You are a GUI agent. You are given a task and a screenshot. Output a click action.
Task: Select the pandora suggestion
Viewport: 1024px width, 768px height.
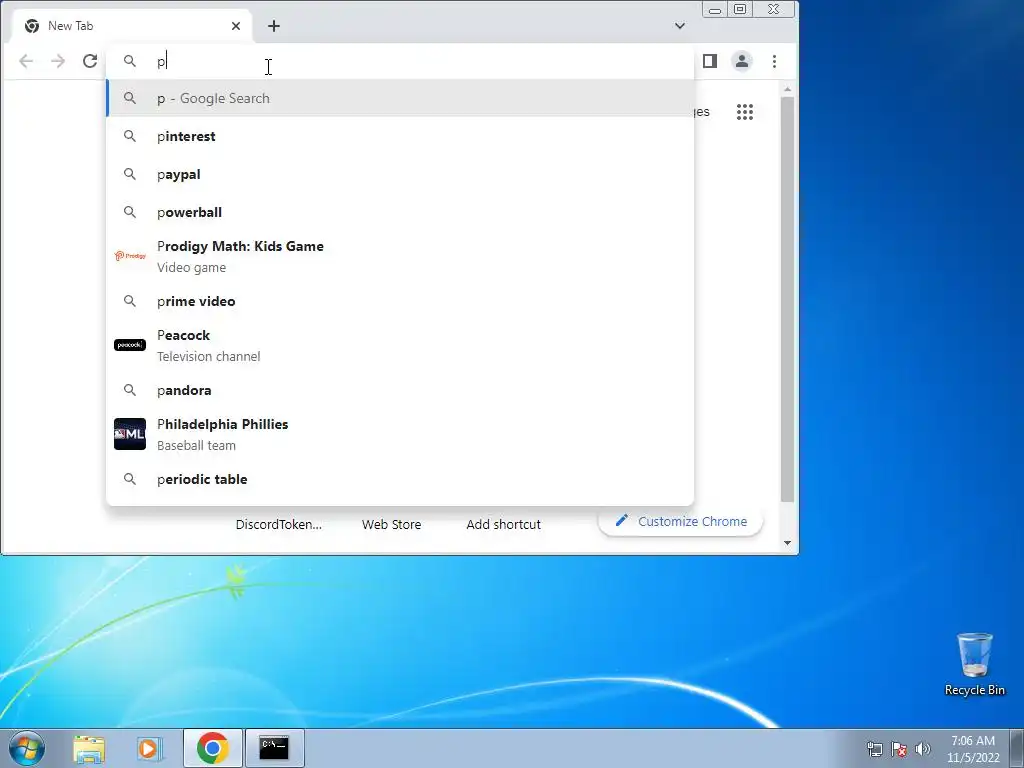point(400,390)
